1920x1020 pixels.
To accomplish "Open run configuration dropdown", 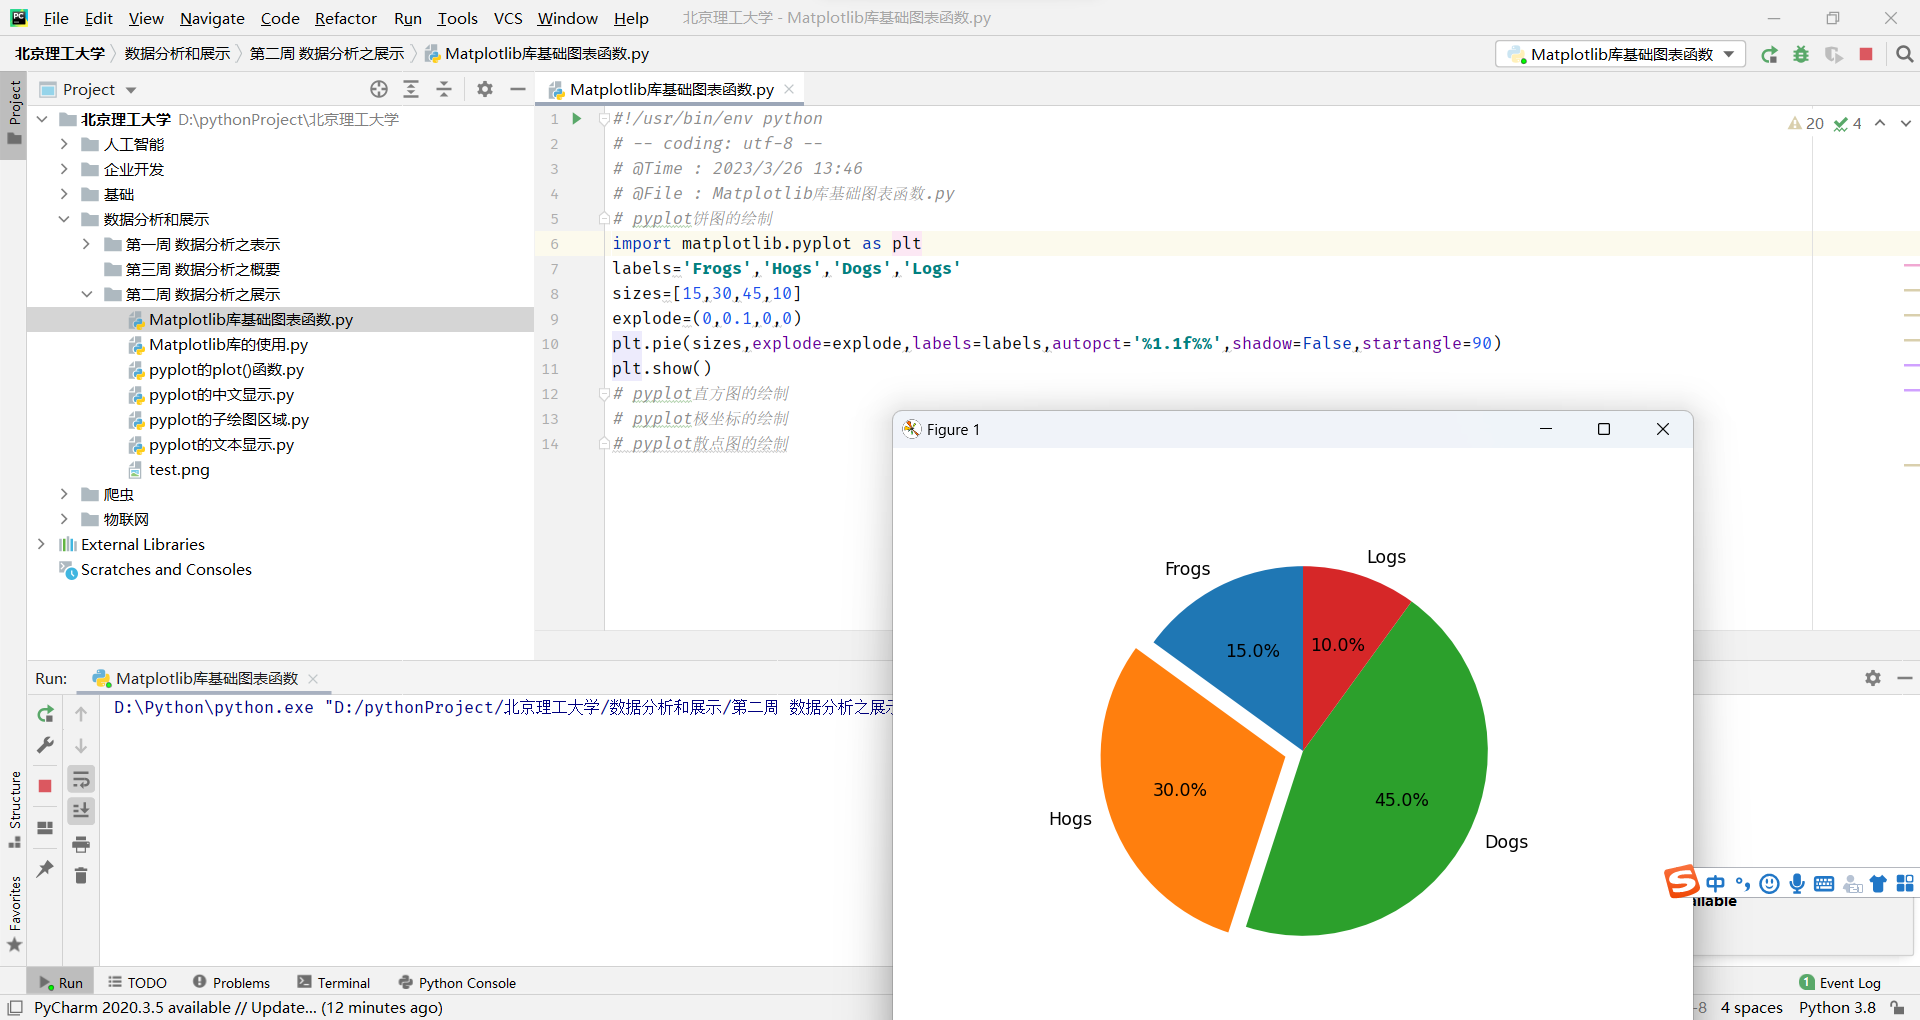I will tap(1620, 54).
